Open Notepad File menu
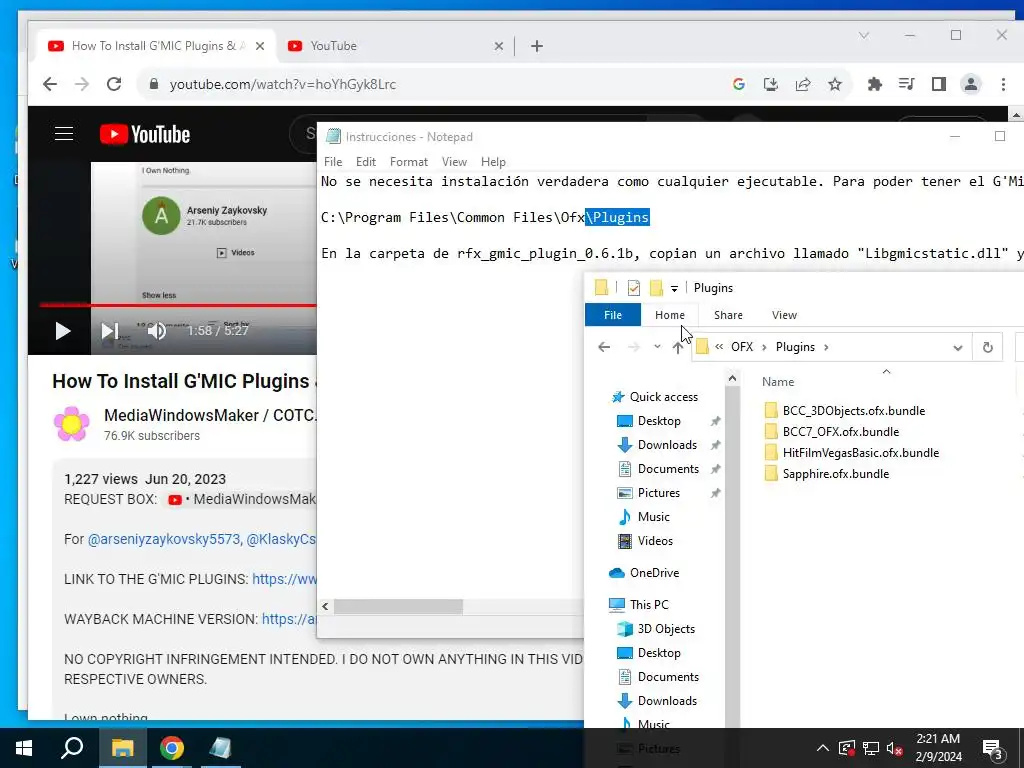This screenshot has width=1024, height=768. (x=332, y=162)
